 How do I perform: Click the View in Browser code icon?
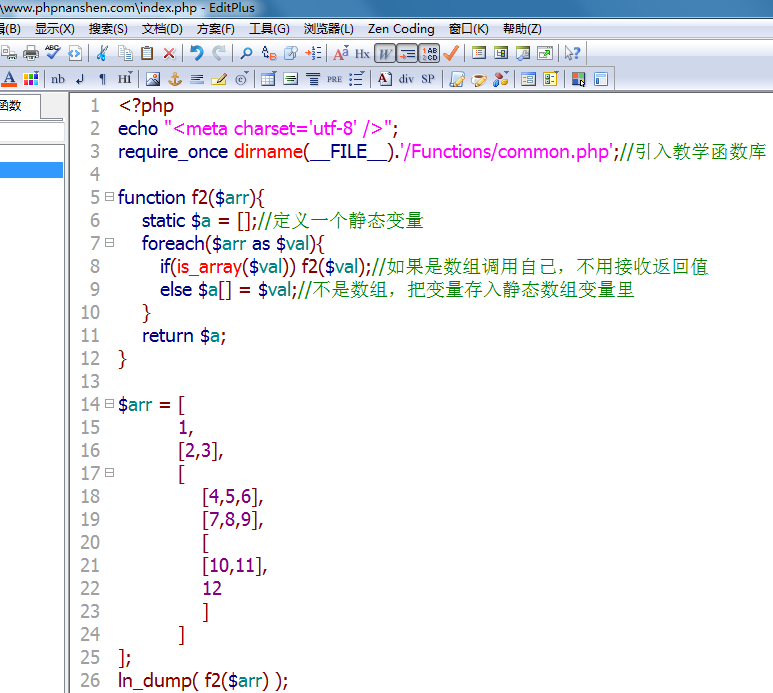pos(75,53)
